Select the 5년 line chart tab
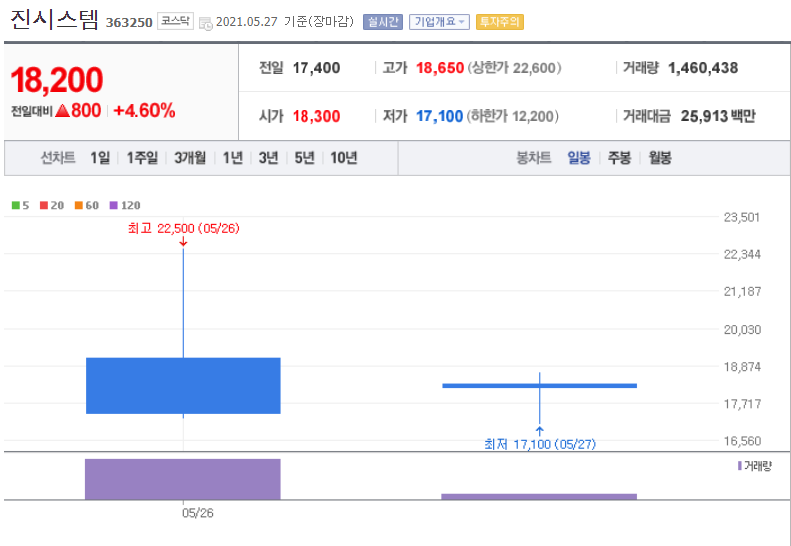This screenshot has height=546, width=791. pos(304,158)
